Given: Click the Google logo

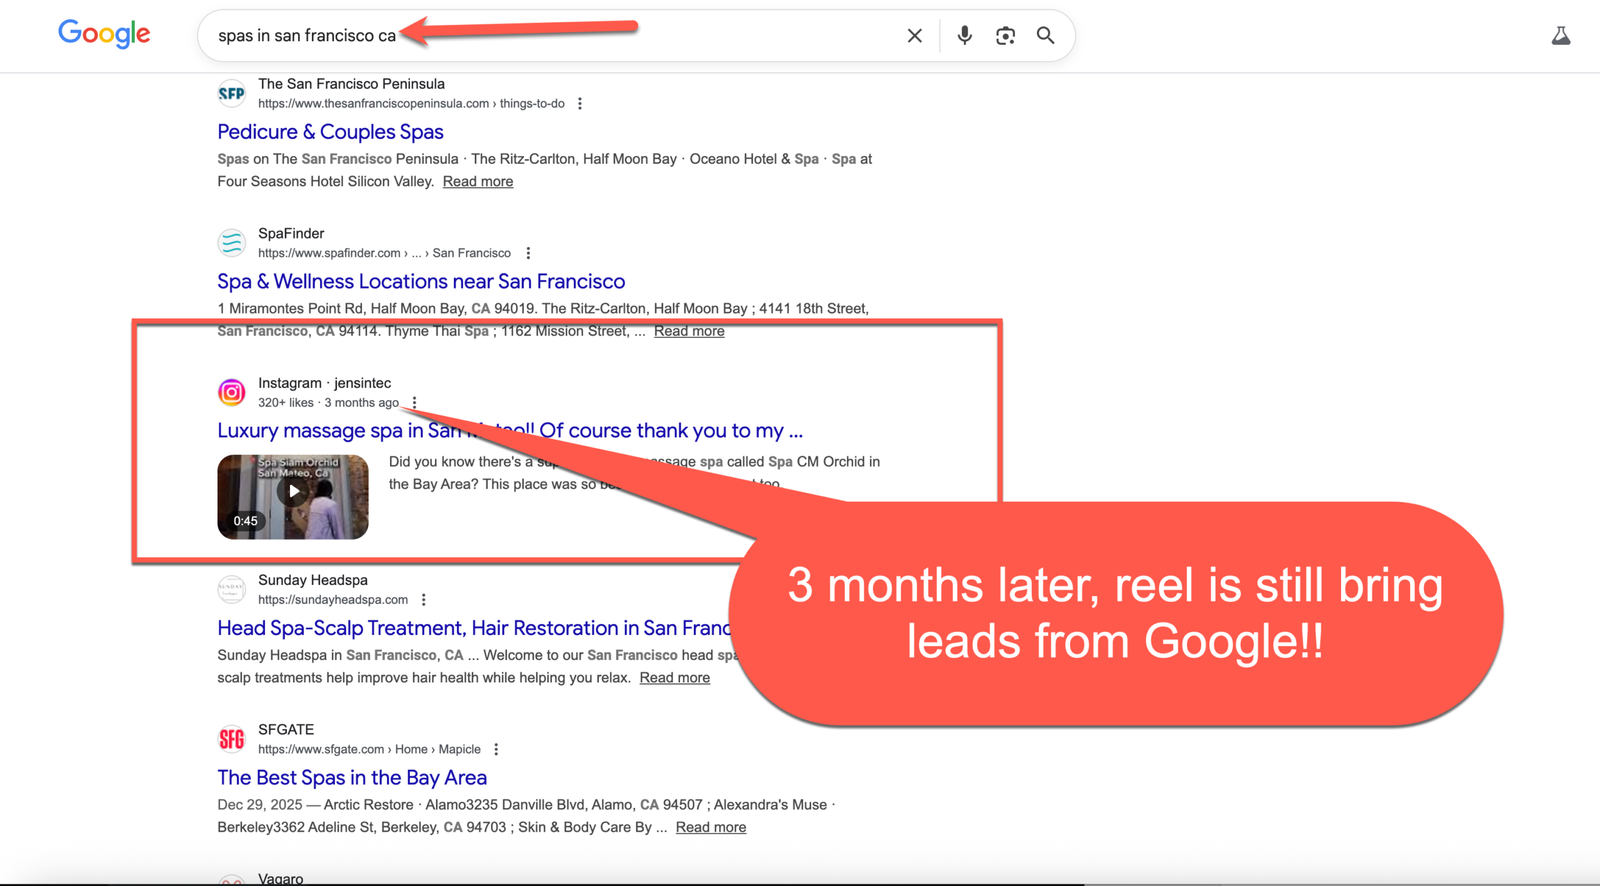Looking at the screenshot, I should pos(104,34).
